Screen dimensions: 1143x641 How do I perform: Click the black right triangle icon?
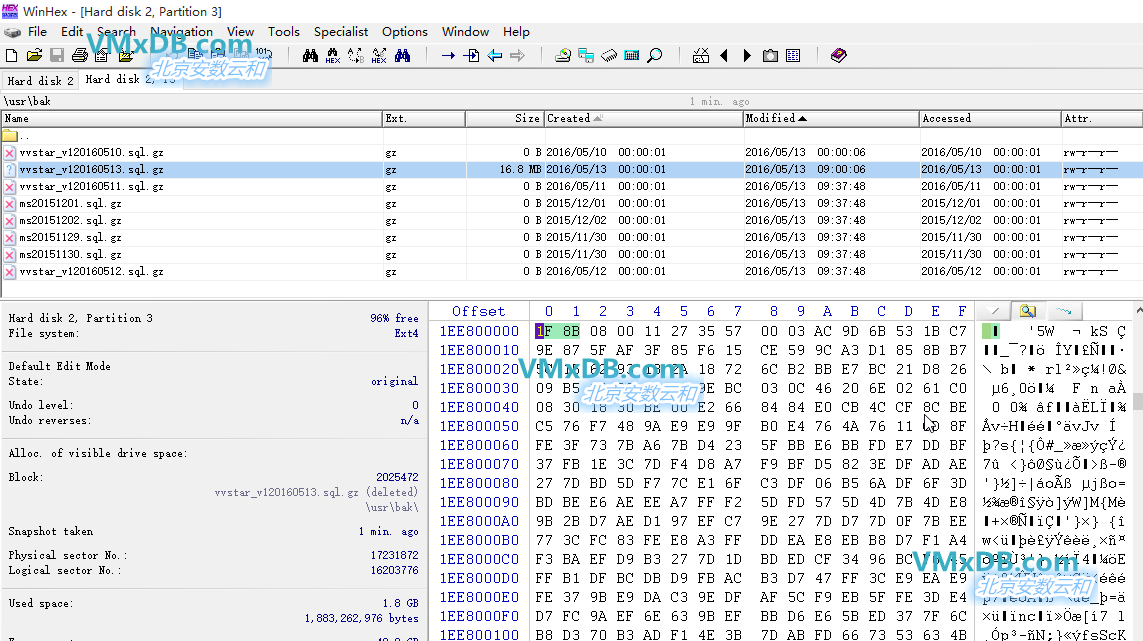[746, 55]
